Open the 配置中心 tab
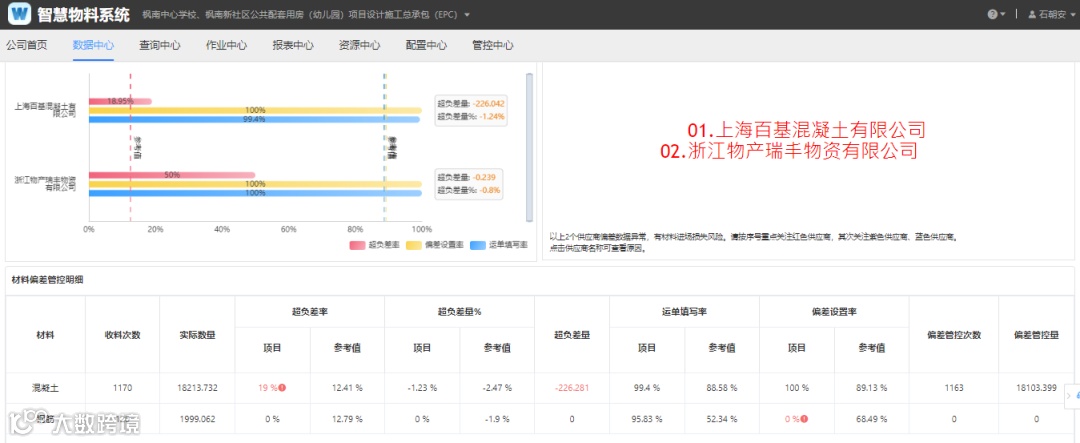Image resolution: width=1080 pixels, height=443 pixels. [426, 45]
